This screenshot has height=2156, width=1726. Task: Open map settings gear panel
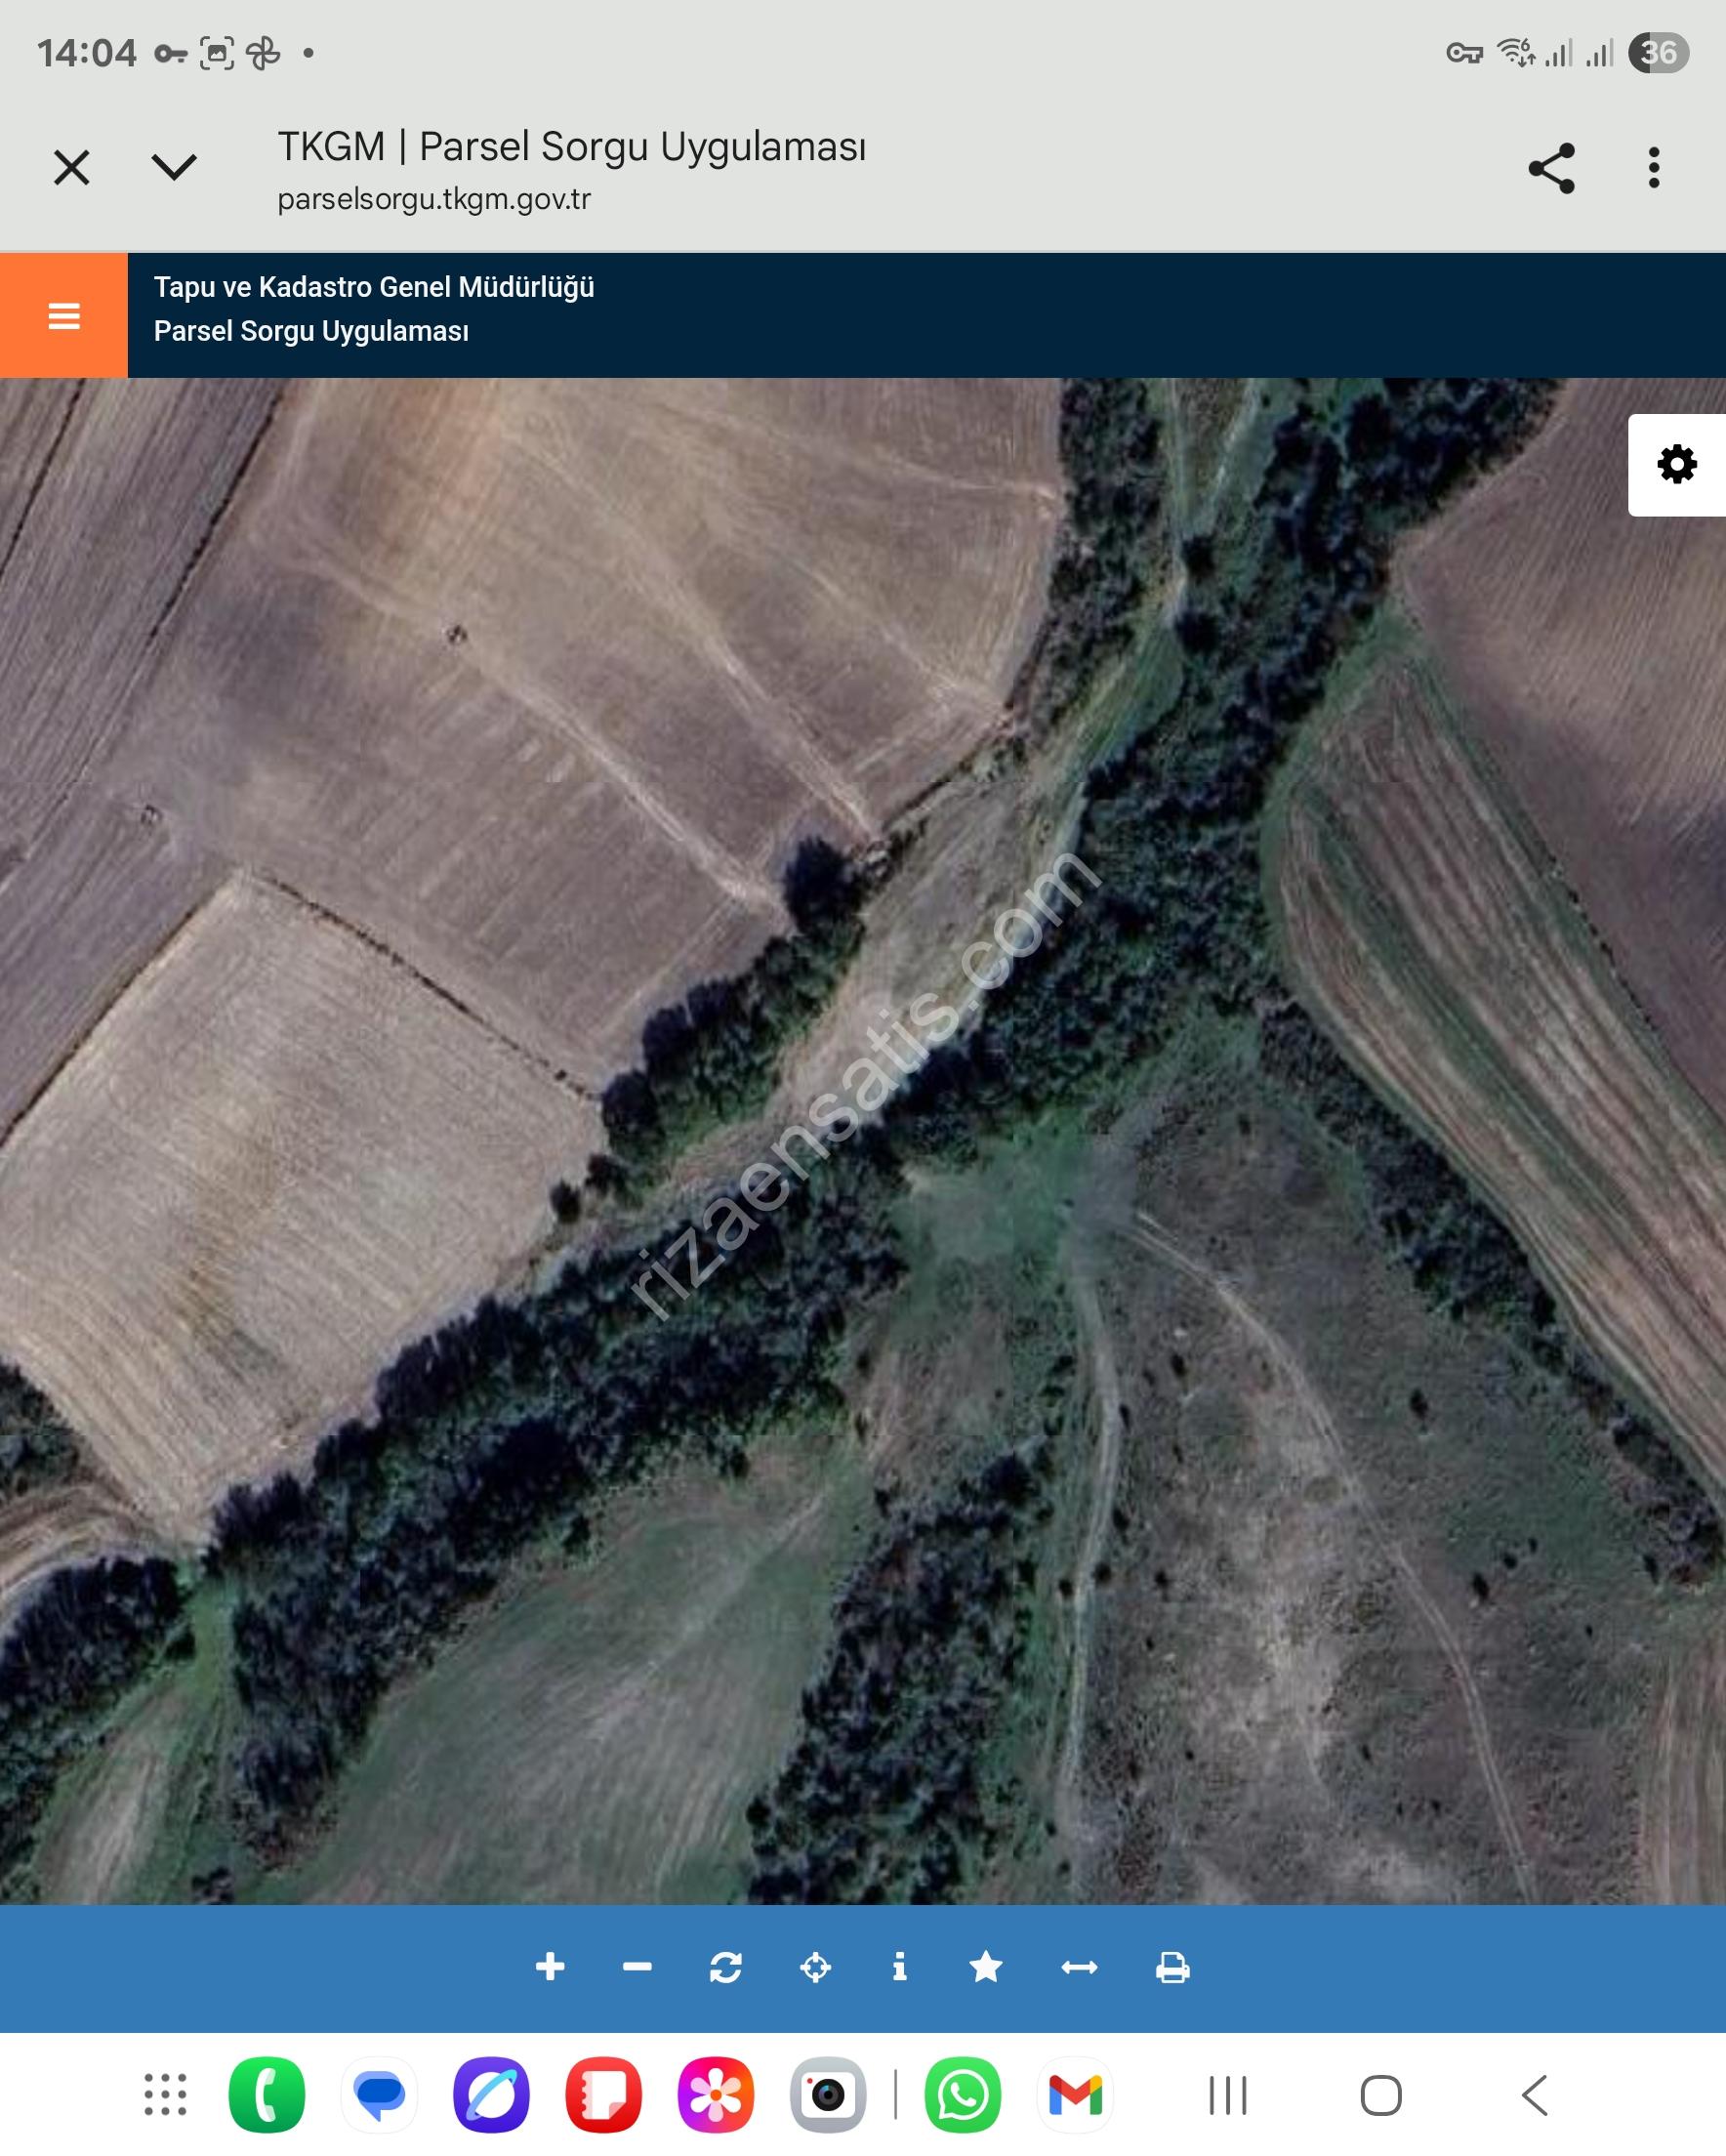click(1676, 465)
